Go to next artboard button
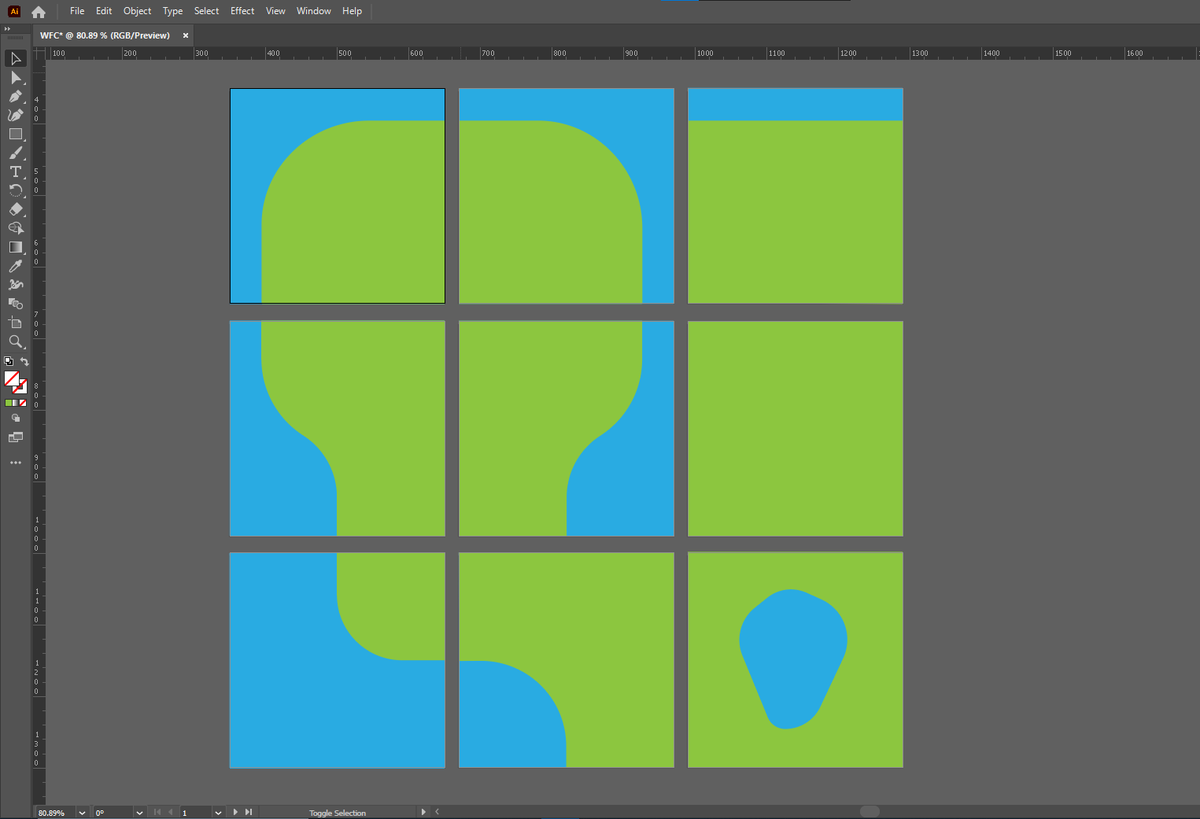The image size is (1200, 819). pos(235,813)
